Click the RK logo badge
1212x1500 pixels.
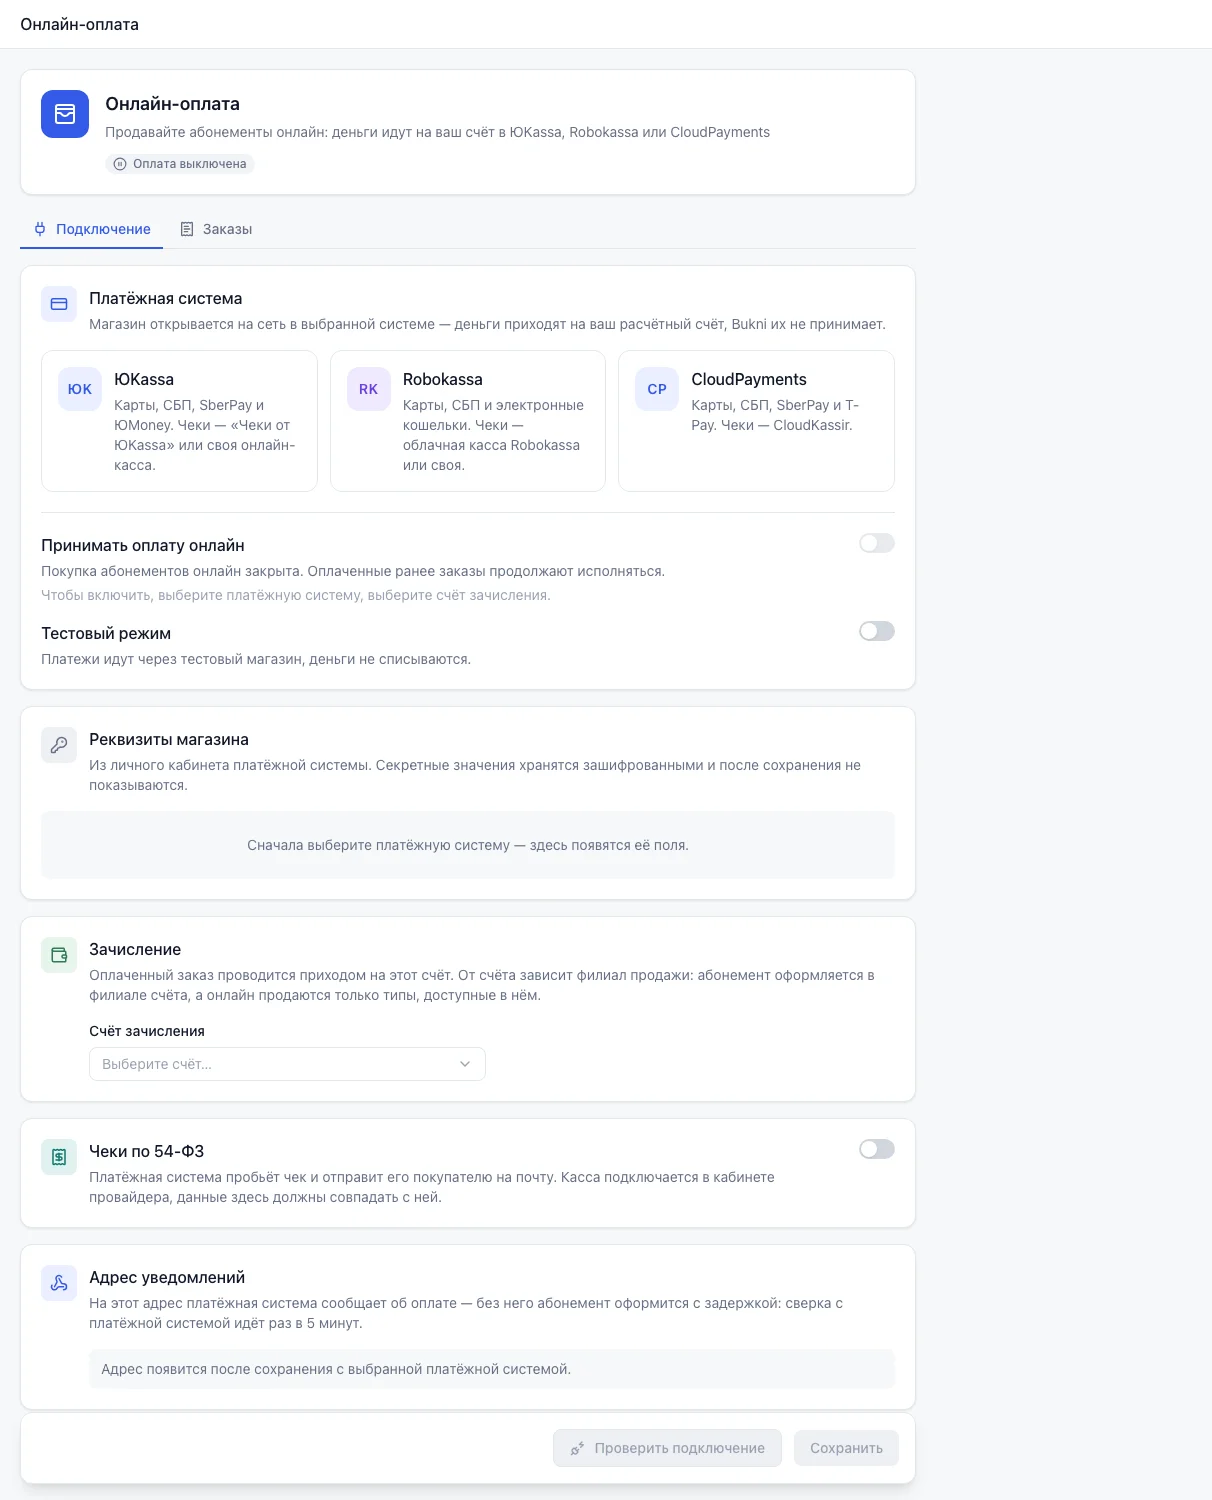pos(369,389)
